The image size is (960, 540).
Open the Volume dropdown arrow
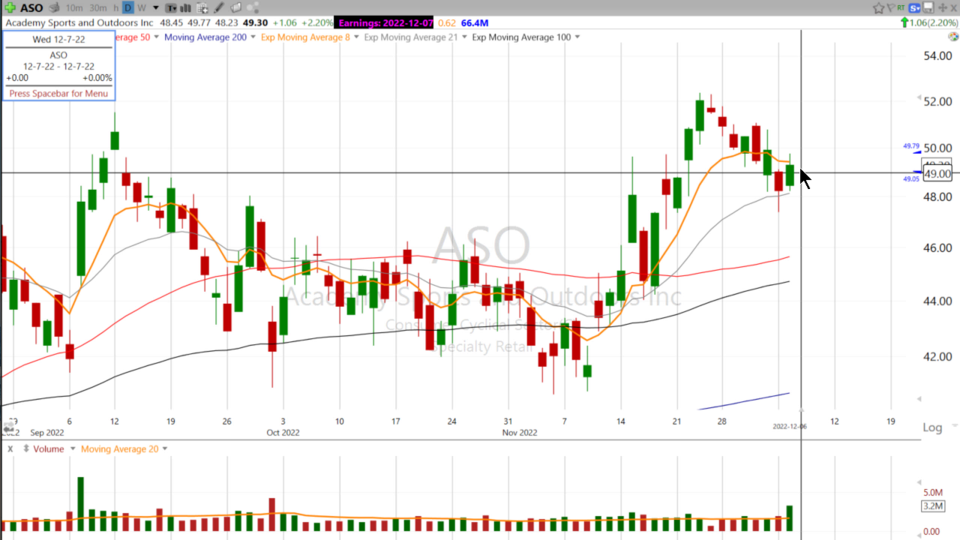(72, 449)
